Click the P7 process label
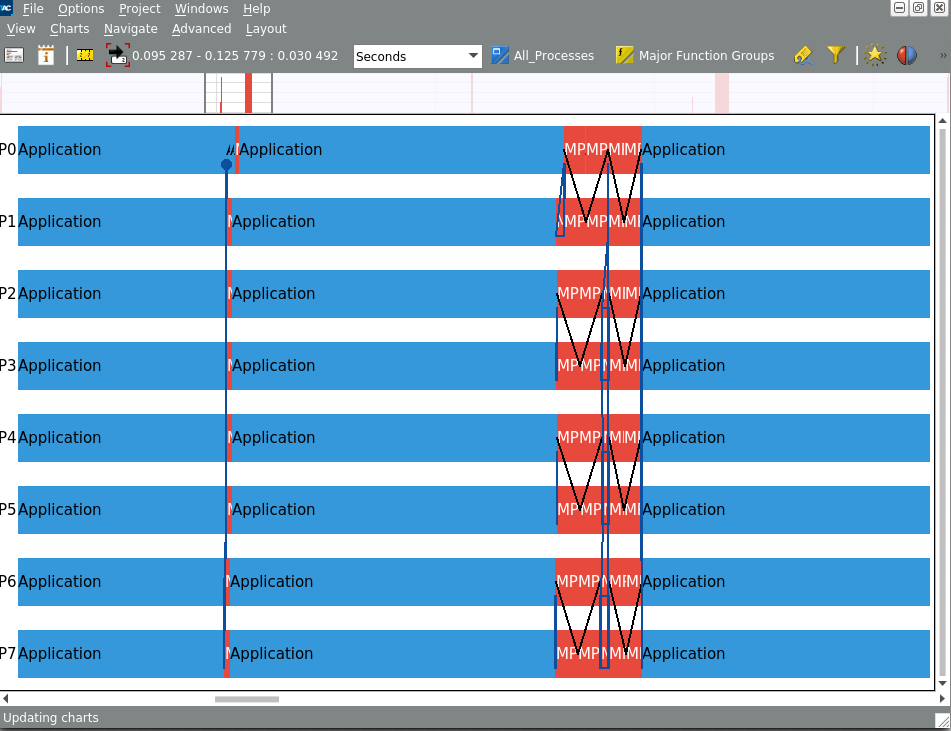Viewport: 951px width, 731px height. coord(8,654)
